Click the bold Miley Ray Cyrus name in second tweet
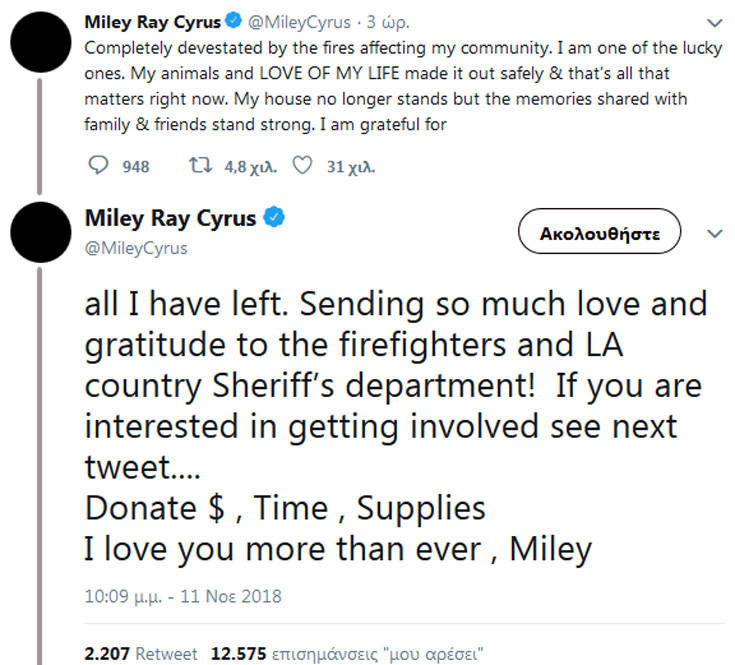The width and height of the screenshot is (735, 665). [x=170, y=218]
